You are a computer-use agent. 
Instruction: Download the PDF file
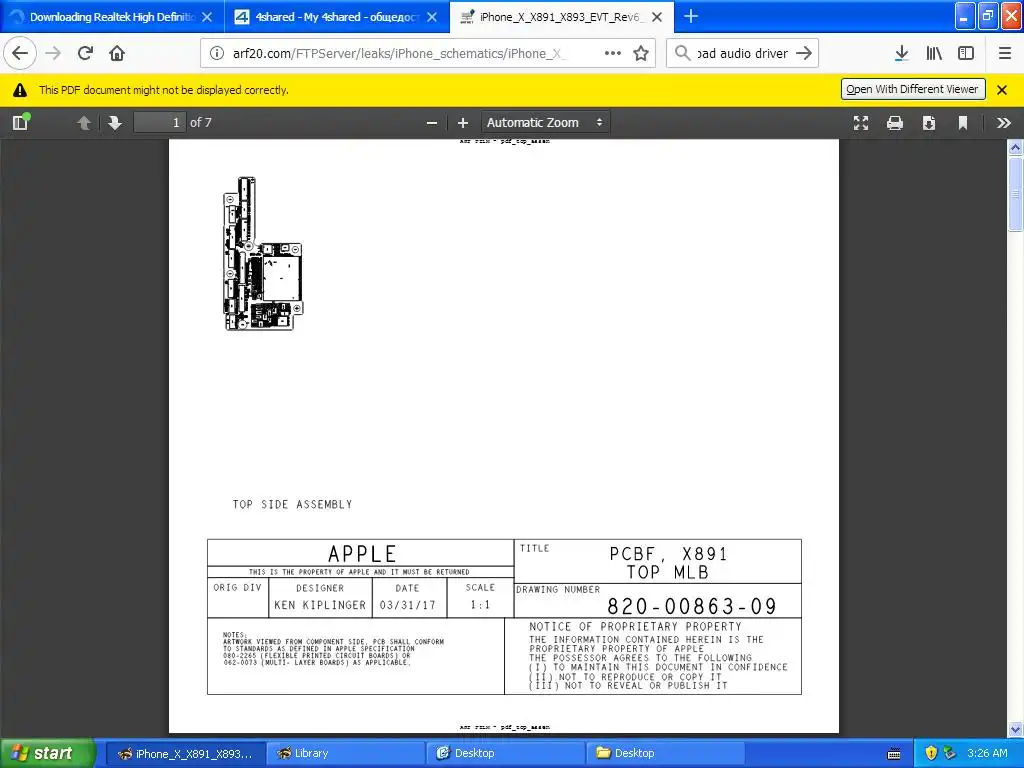(929, 123)
